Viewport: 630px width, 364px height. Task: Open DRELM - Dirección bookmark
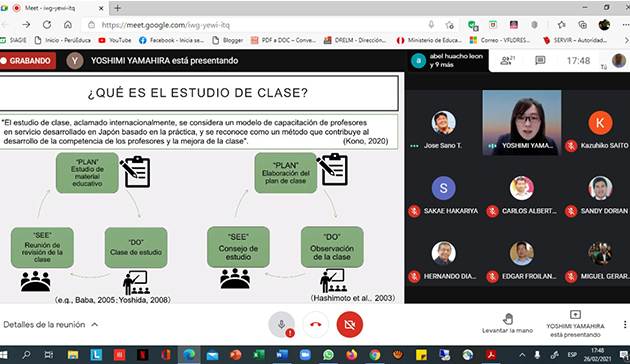click(x=355, y=40)
